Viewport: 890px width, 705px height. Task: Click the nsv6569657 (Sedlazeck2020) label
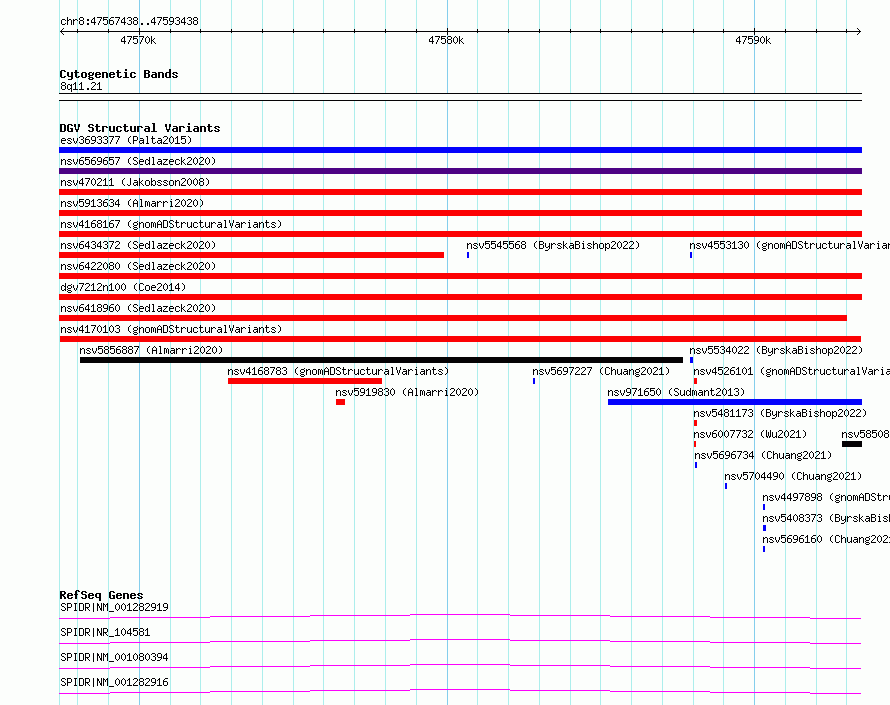pos(138,161)
